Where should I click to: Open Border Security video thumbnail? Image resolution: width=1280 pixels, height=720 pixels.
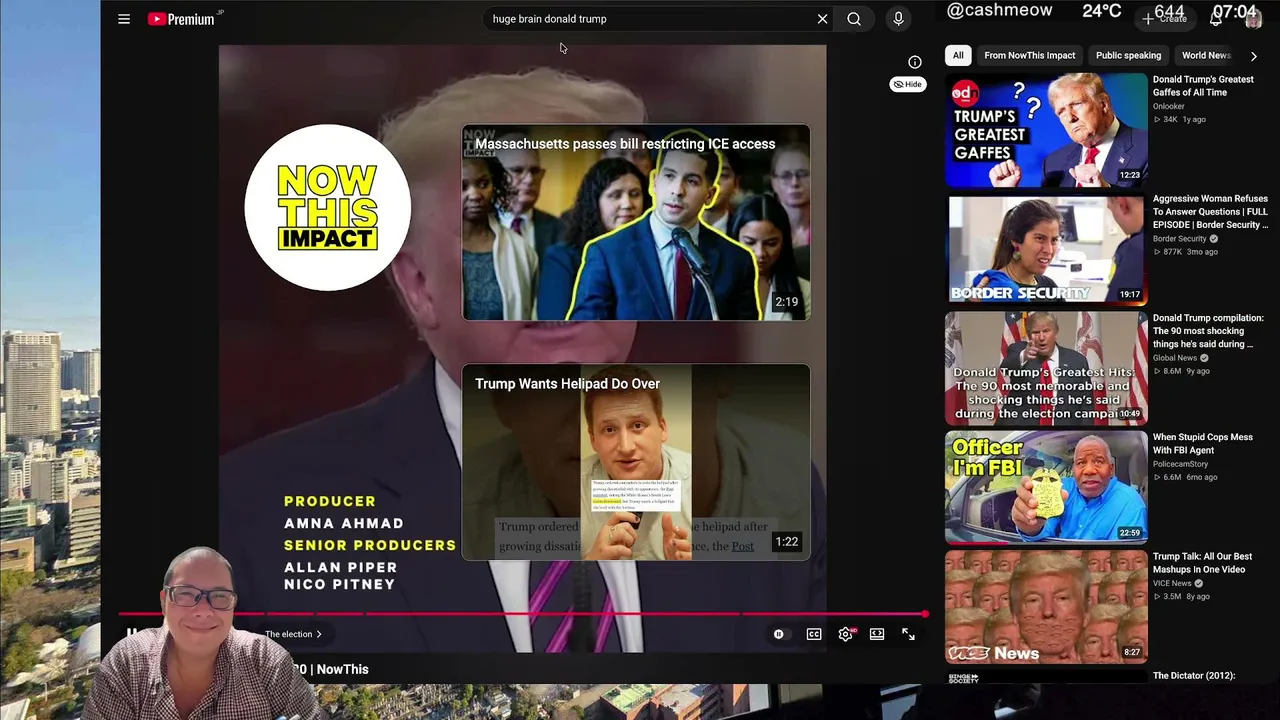pyautogui.click(x=1046, y=249)
